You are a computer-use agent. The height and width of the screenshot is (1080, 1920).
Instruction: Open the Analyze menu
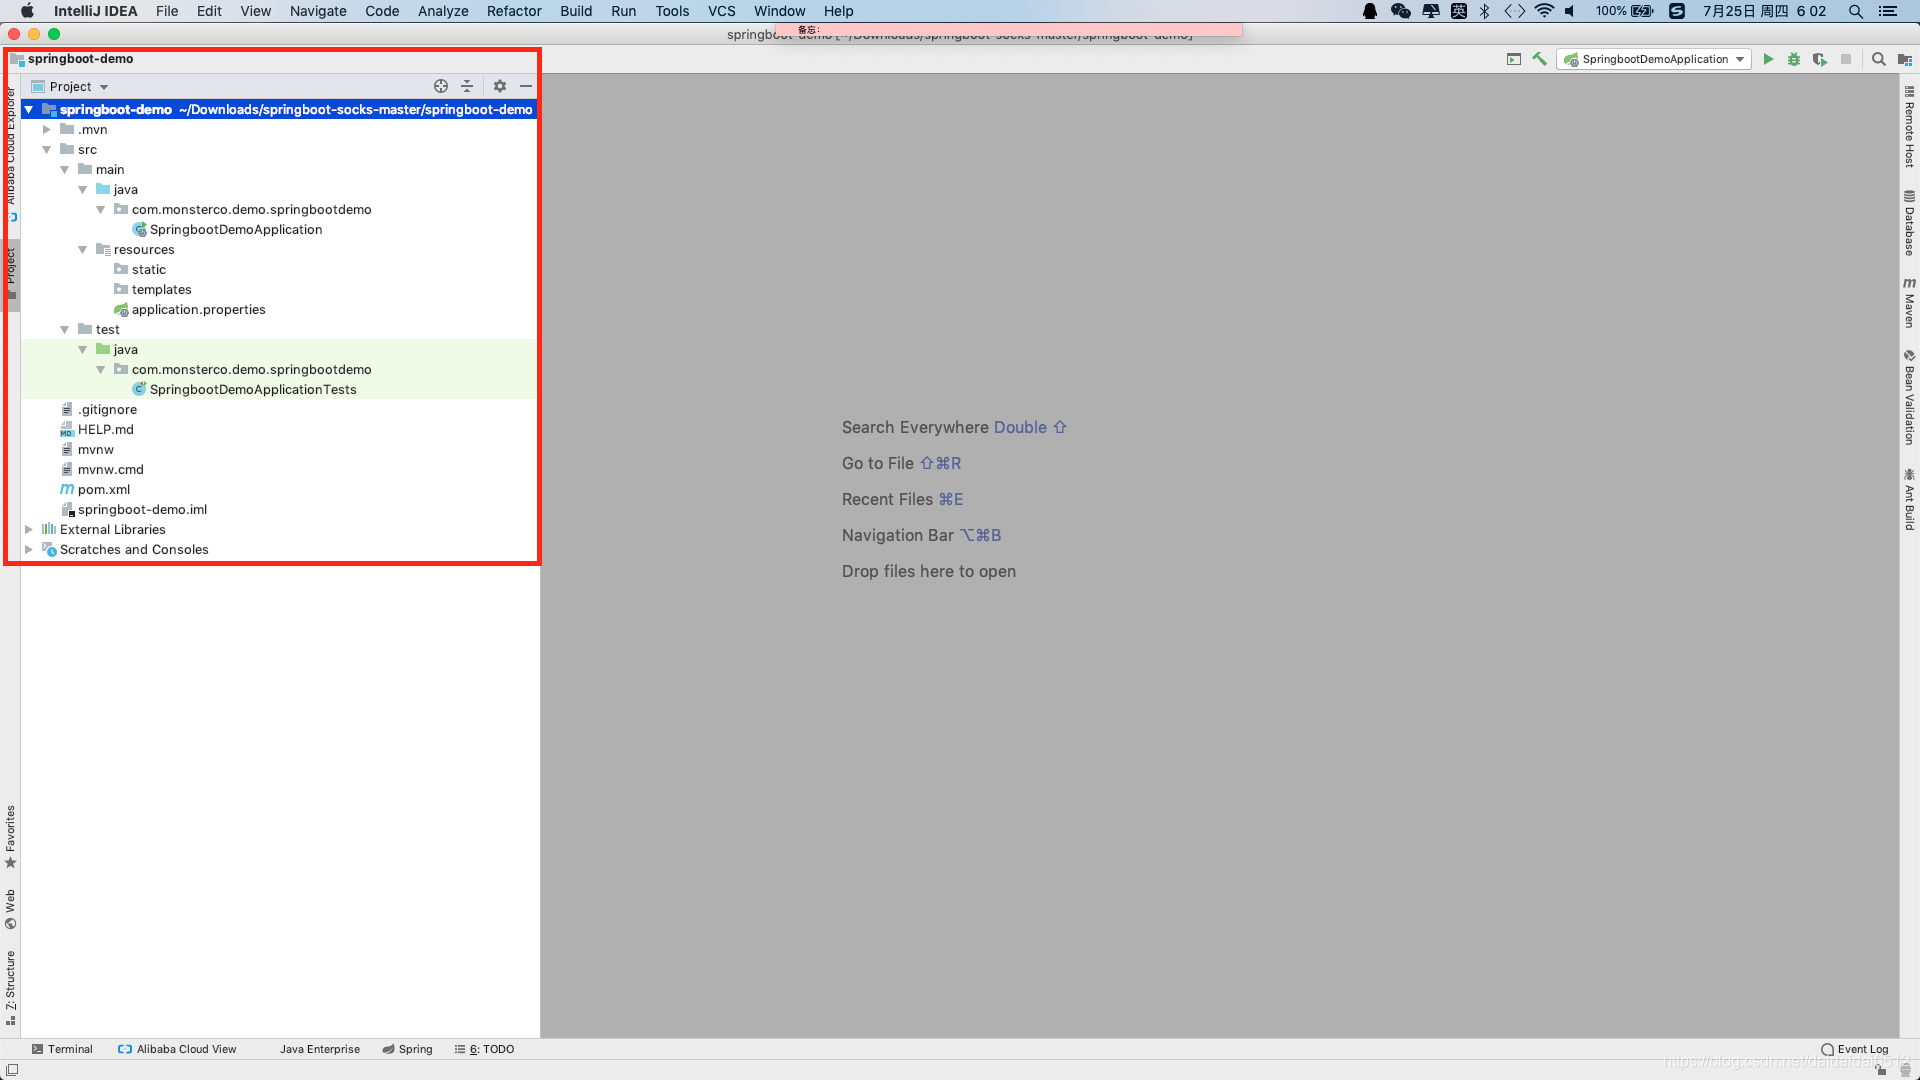(443, 11)
